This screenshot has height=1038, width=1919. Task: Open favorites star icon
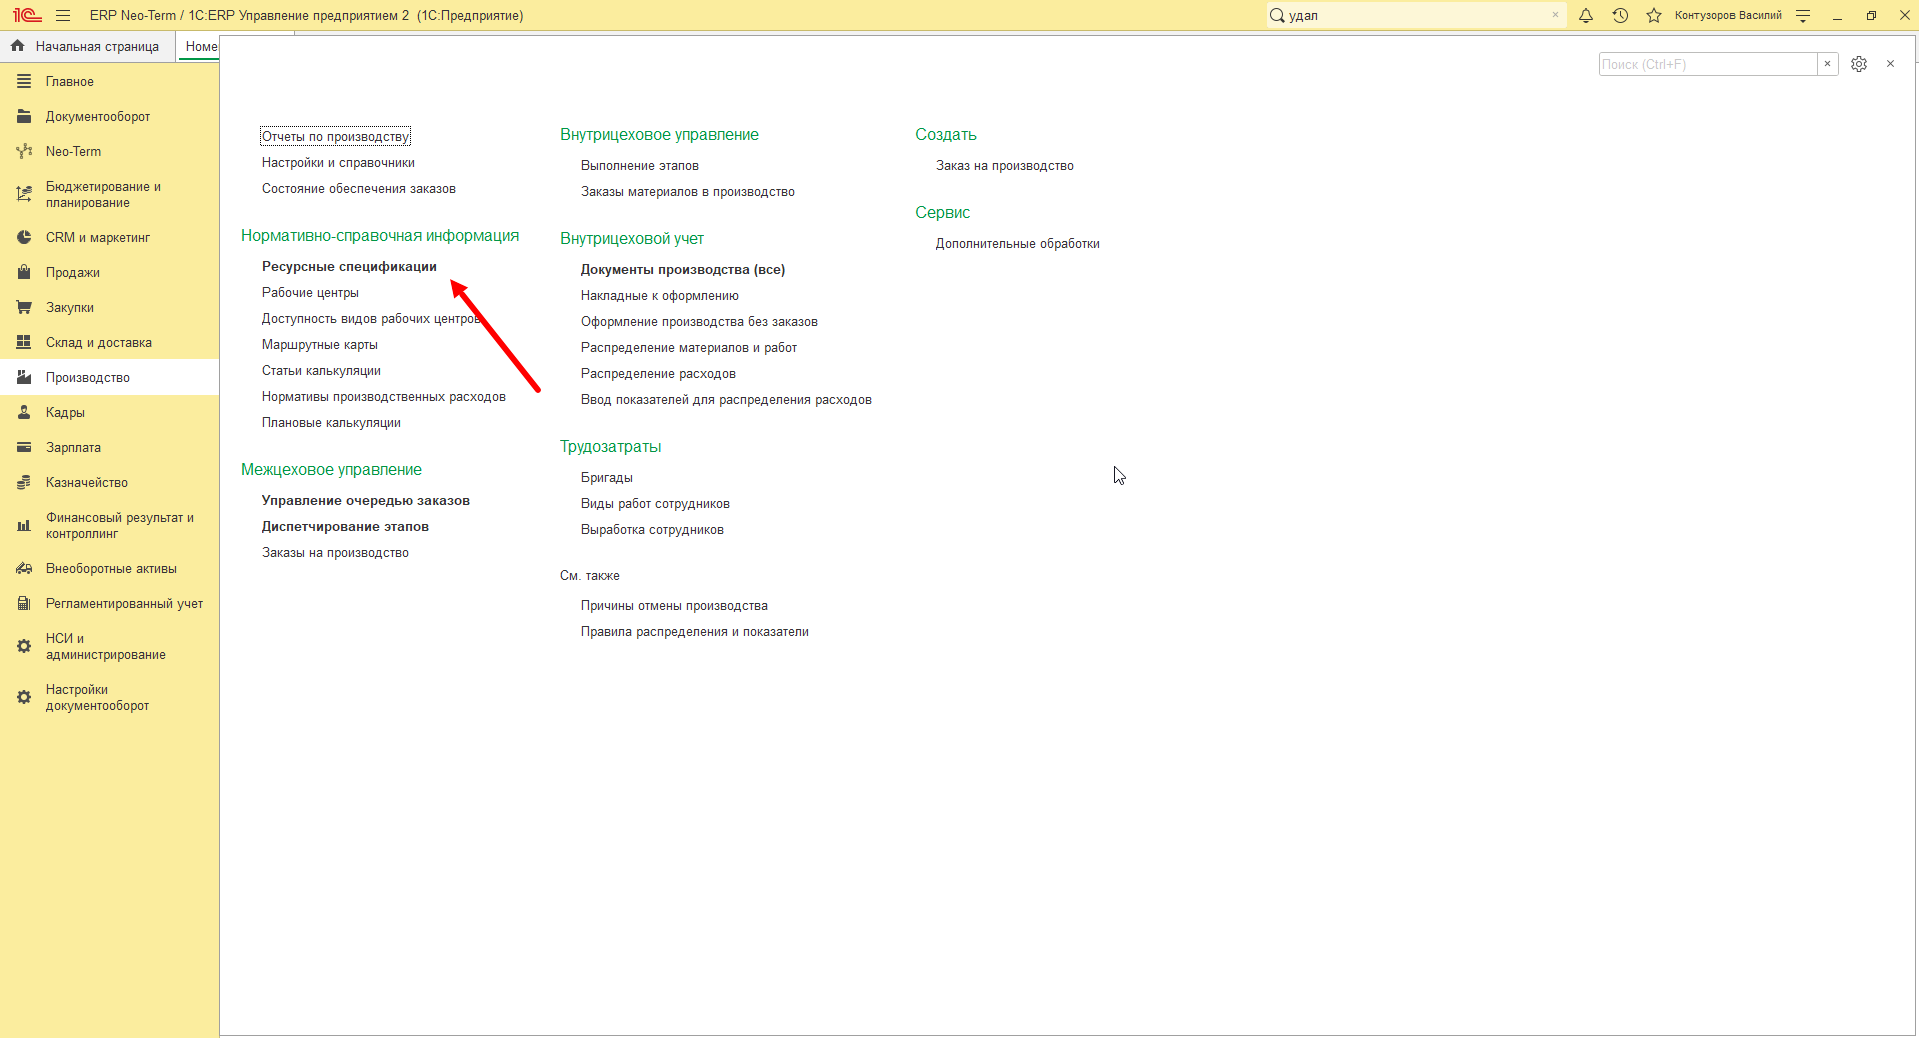[x=1654, y=15]
